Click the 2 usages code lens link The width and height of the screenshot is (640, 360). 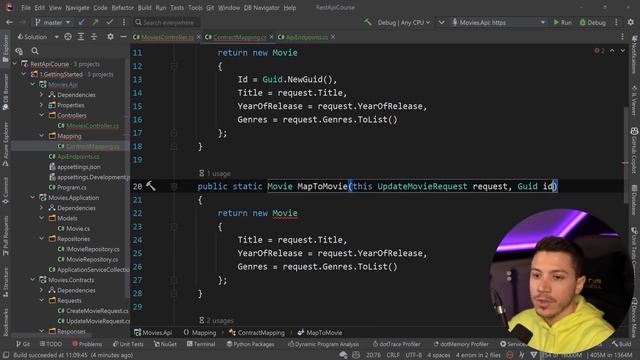tap(220, 321)
